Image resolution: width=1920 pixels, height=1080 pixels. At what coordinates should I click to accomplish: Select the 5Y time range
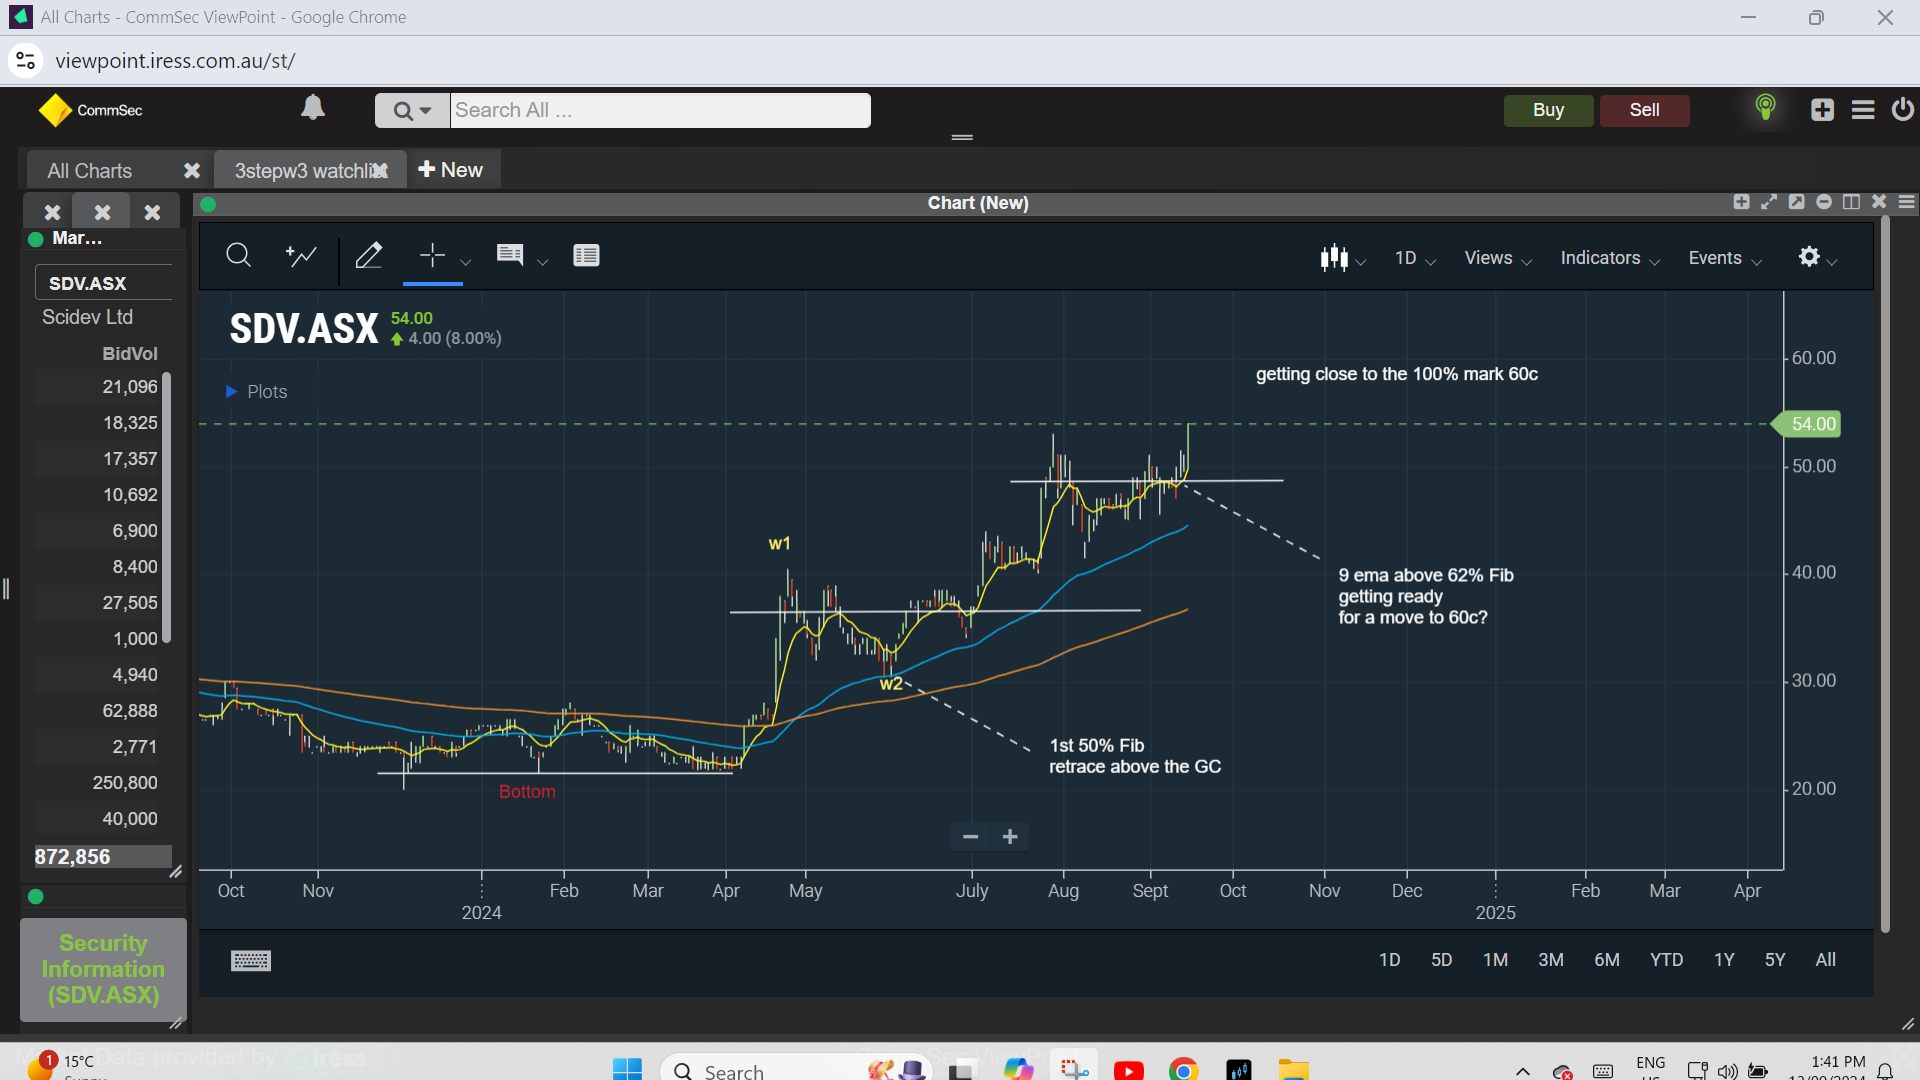(x=1775, y=960)
